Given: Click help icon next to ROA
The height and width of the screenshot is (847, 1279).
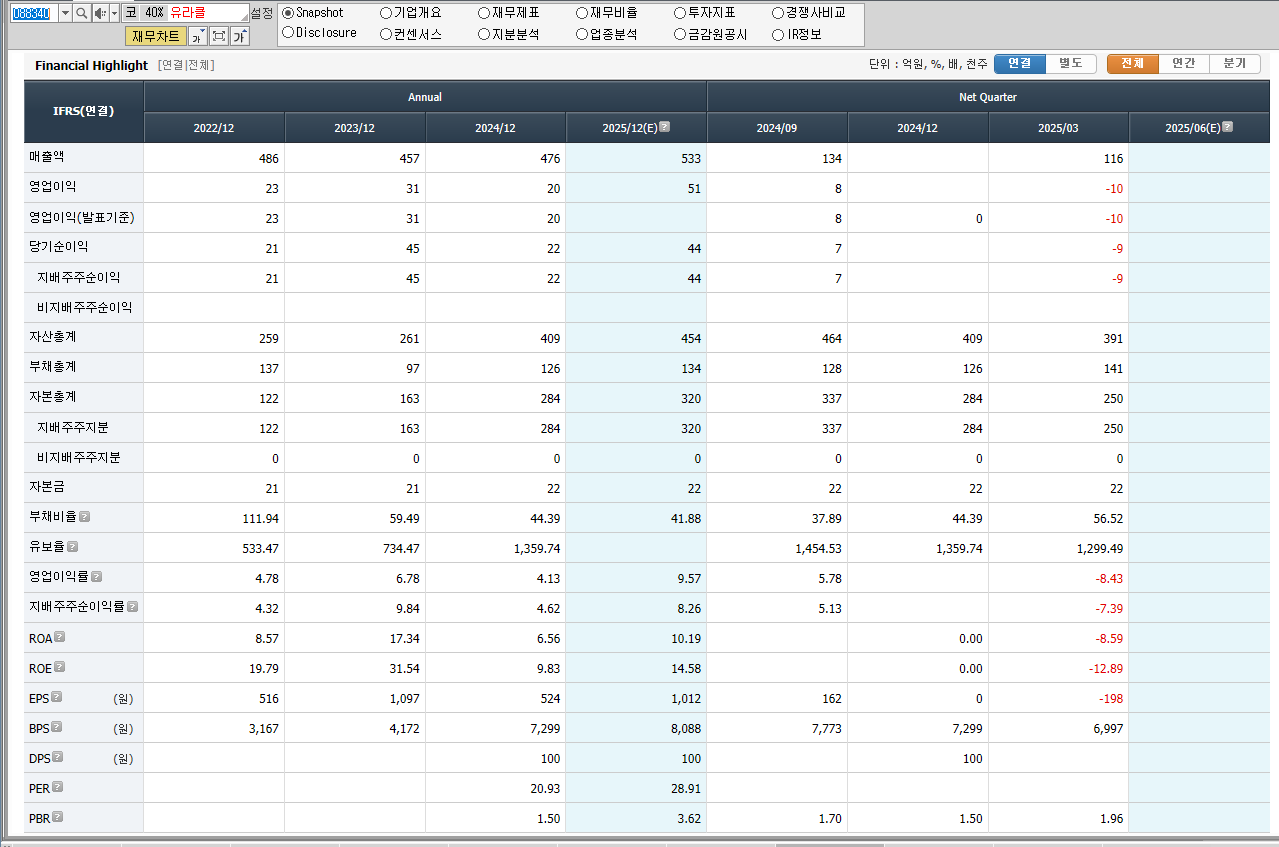Looking at the screenshot, I should coord(60,637).
